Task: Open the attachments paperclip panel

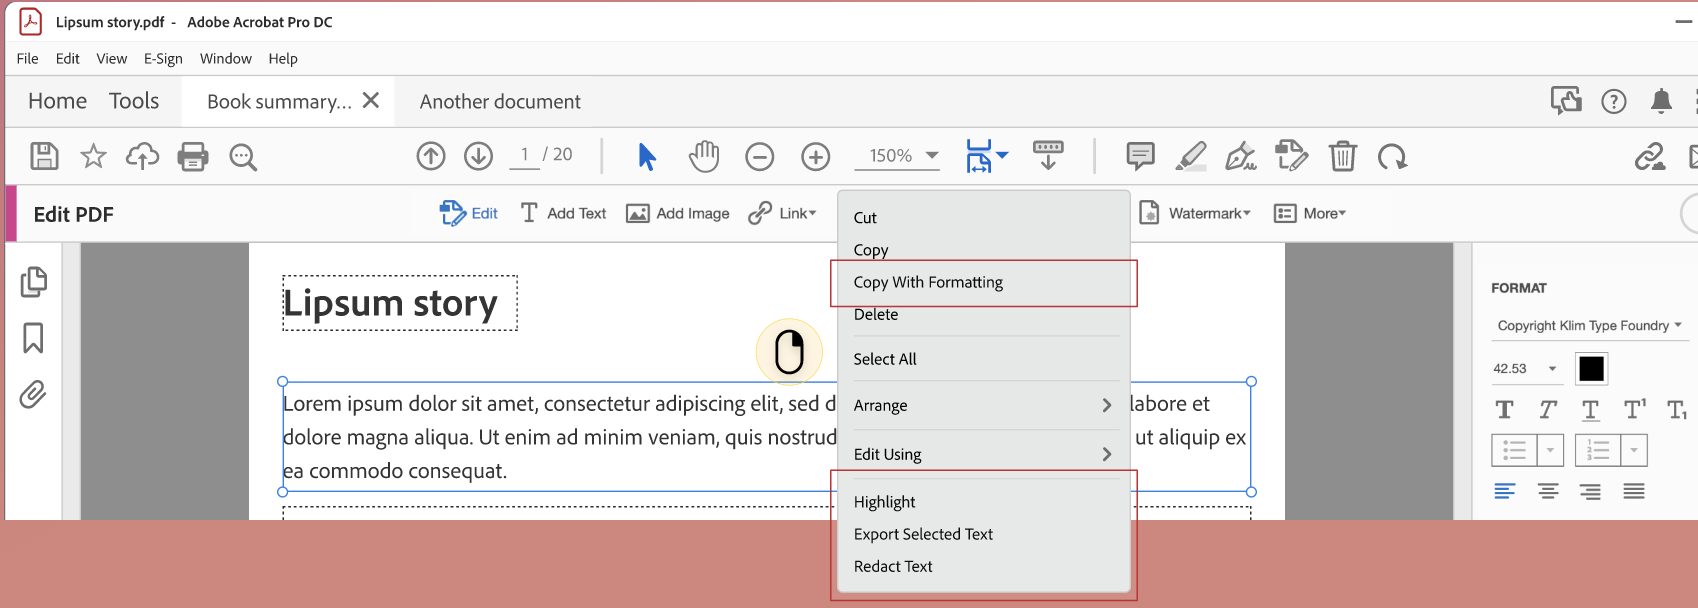Action: pyautogui.click(x=33, y=395)
